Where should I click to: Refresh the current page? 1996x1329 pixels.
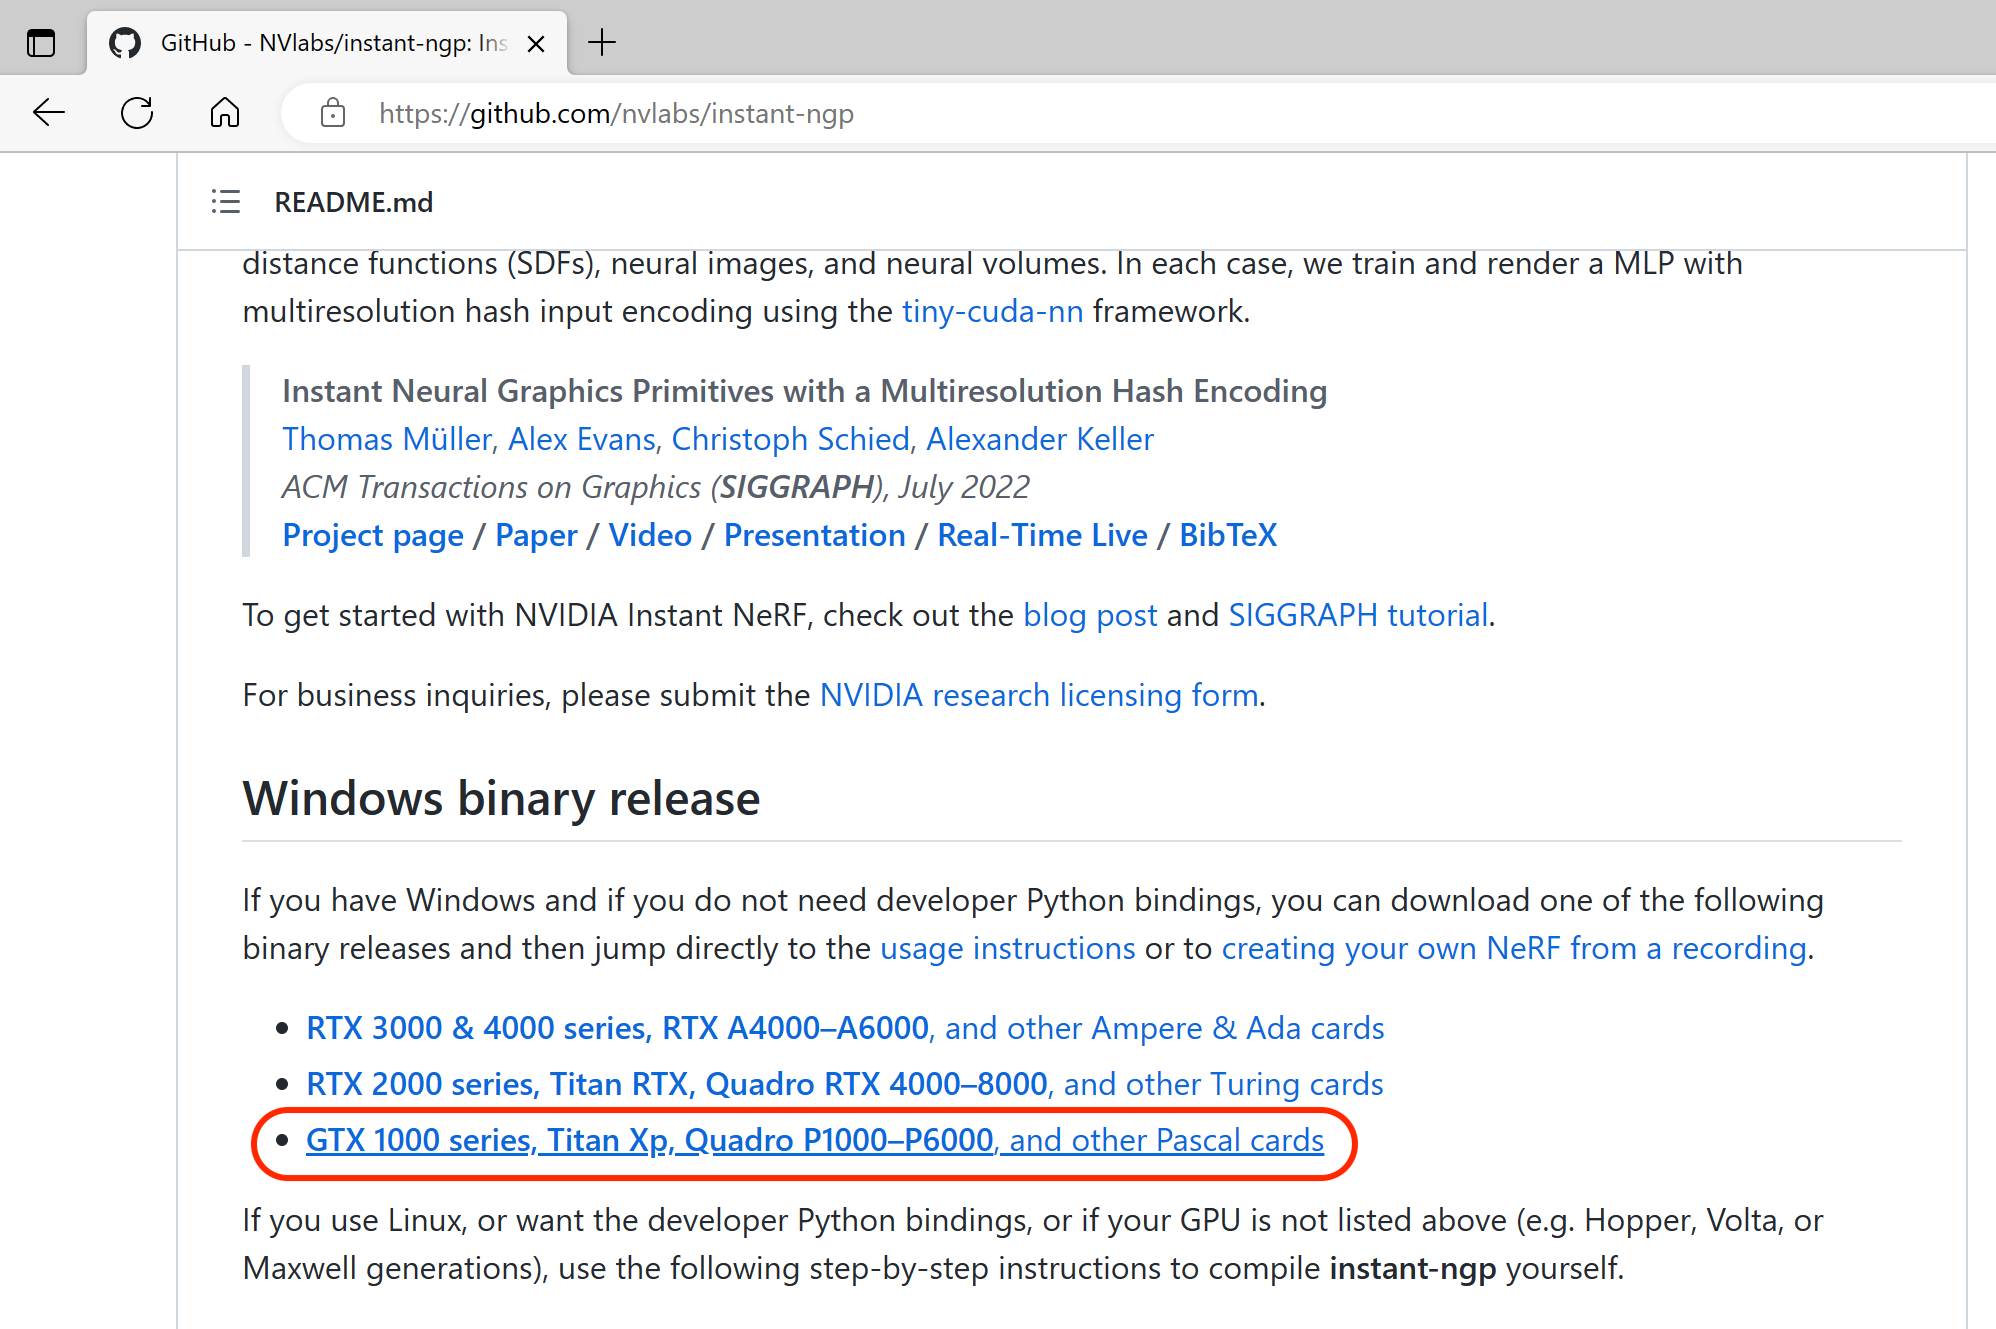pos(137,113)
